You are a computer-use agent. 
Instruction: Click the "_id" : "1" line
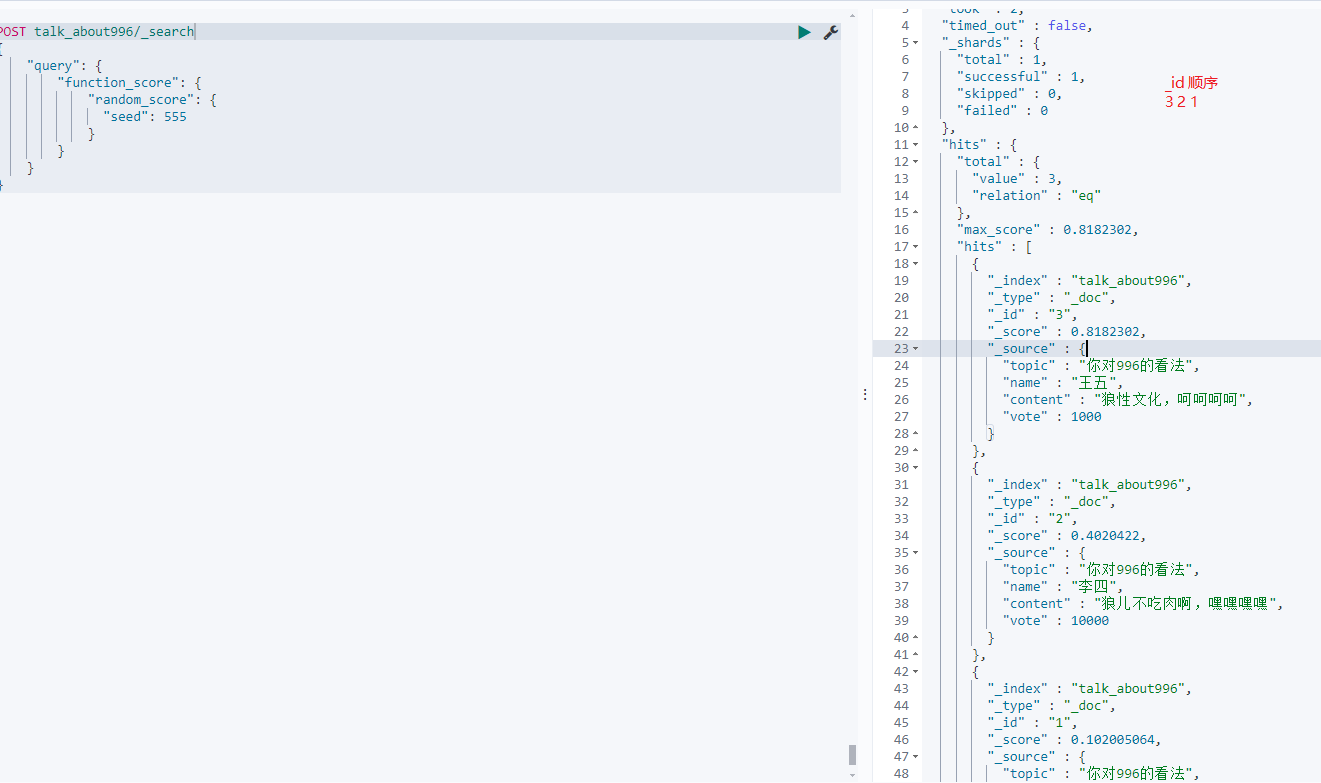pos(1032,723)
